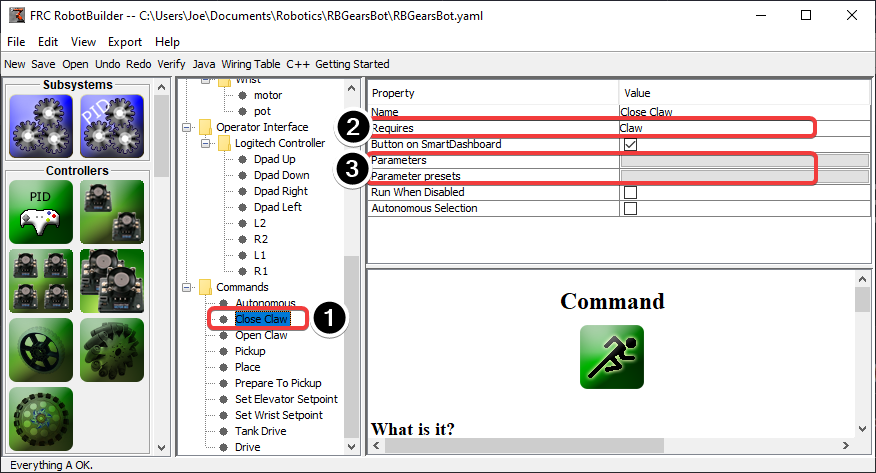Image resolution: width=876 pixels, height=473 pixels.
Task: Pick the four-motor controller palette icon
Action: pyautogui.click(x=42, y=280)
